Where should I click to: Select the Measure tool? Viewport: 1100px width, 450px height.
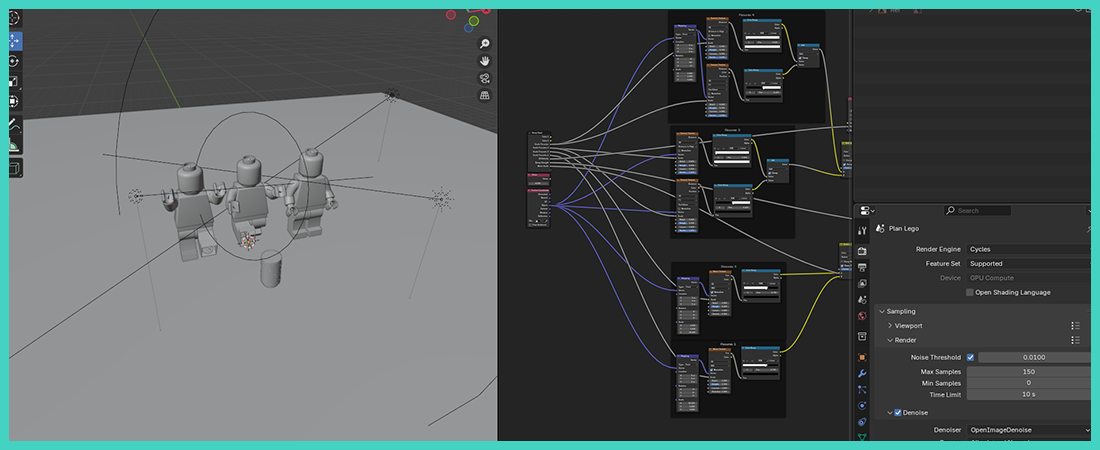point(15,146)
